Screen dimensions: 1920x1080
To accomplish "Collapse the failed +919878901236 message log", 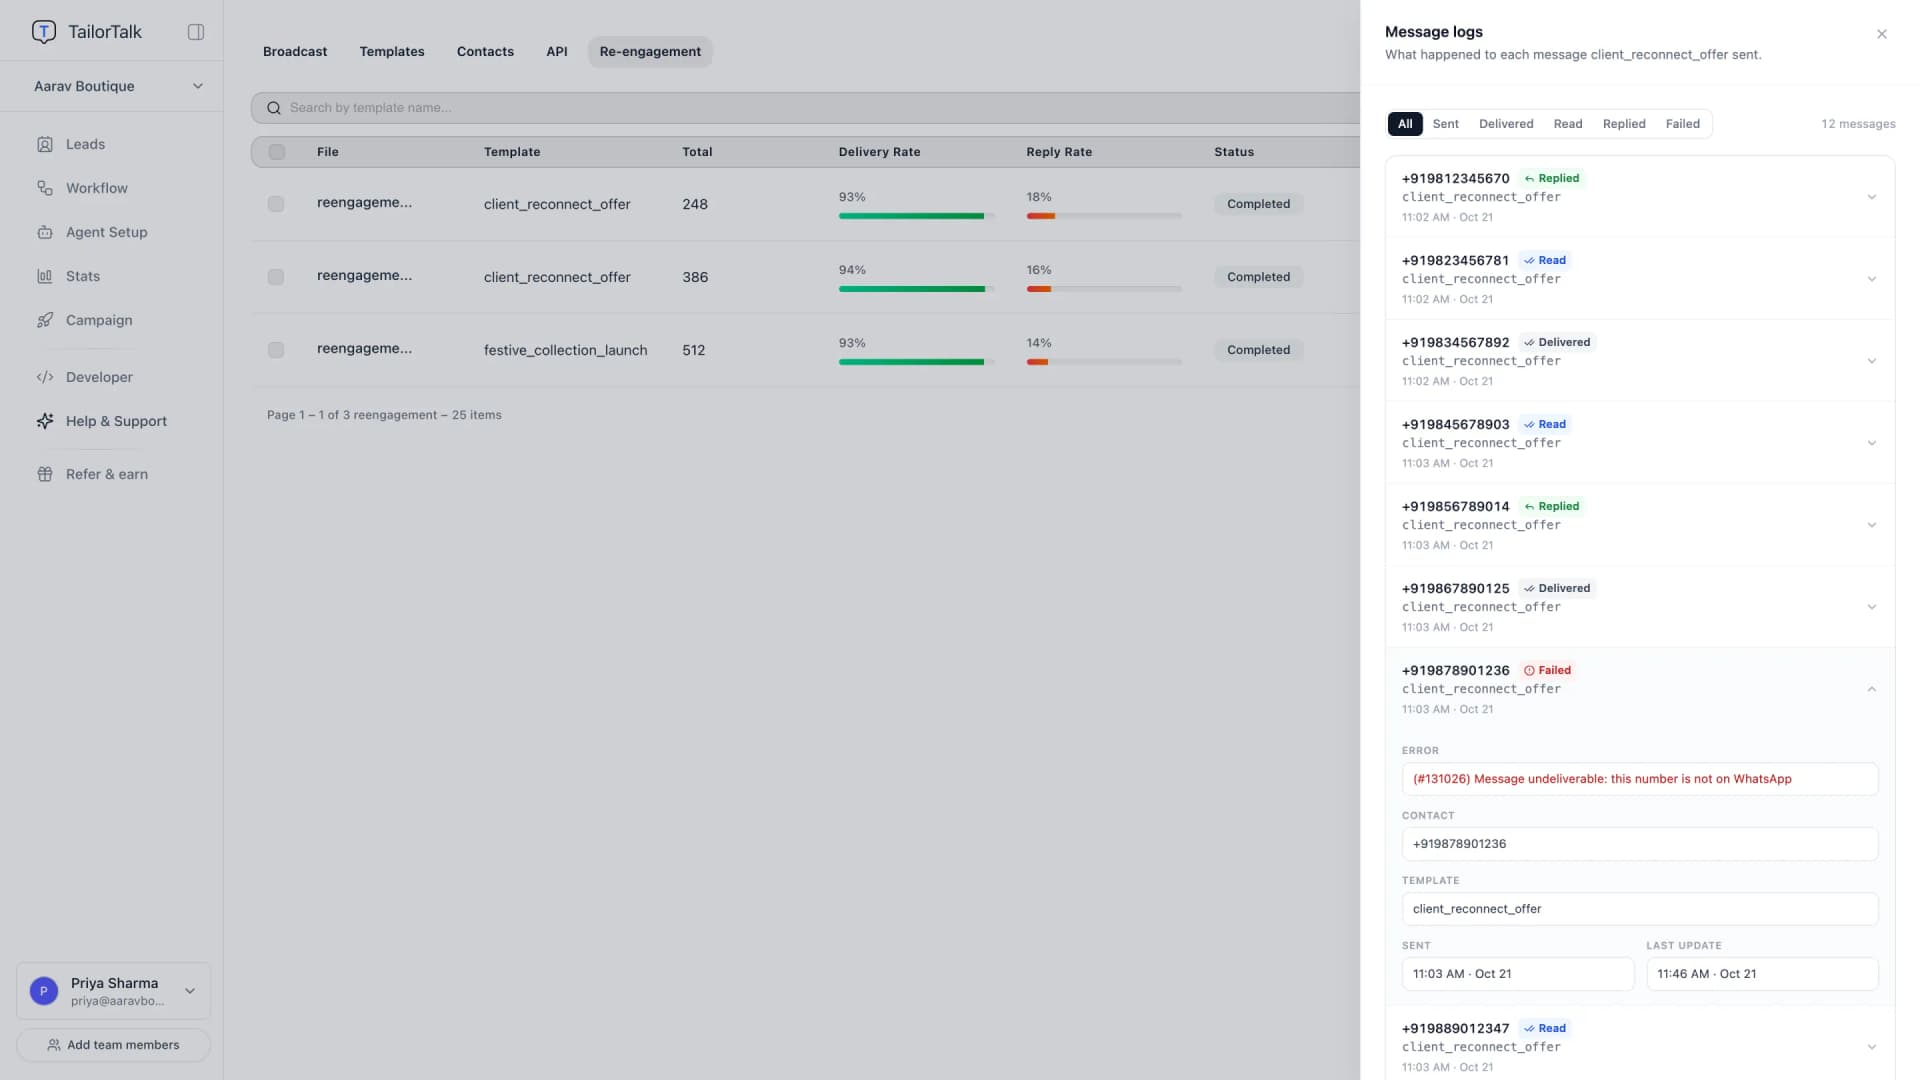I will click(1871, 689).
